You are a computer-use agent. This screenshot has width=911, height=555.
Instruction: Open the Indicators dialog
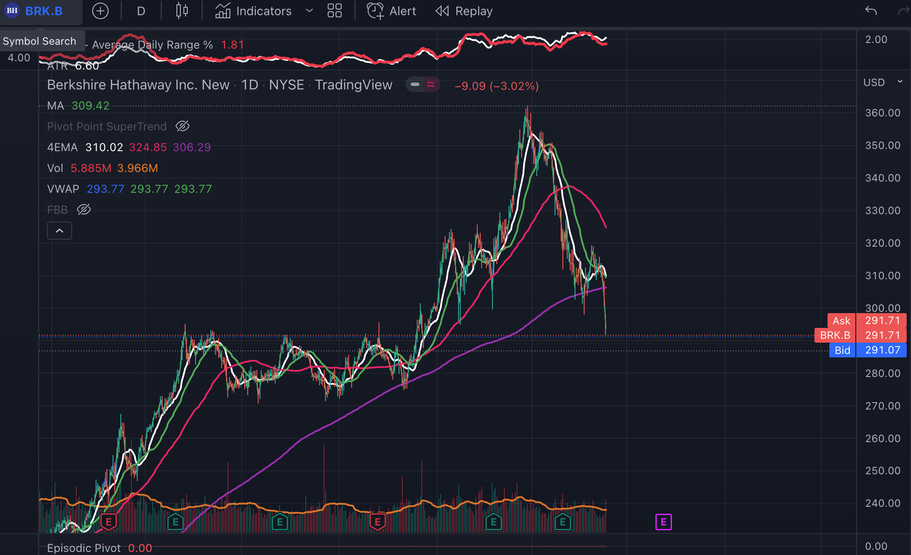253,11
